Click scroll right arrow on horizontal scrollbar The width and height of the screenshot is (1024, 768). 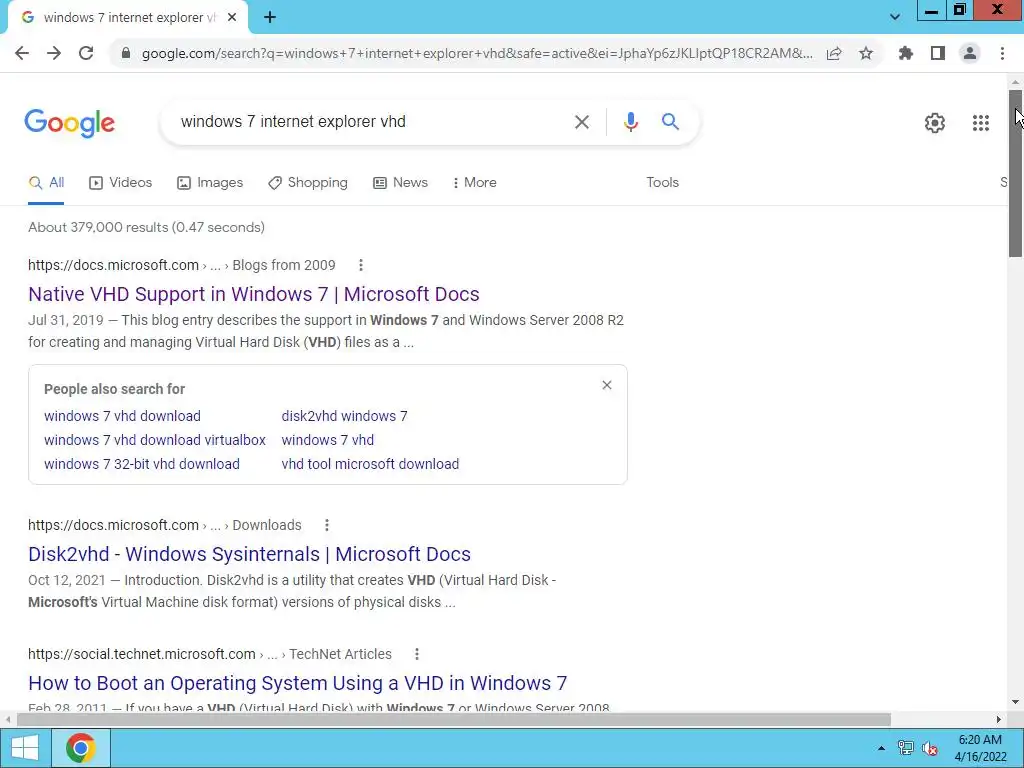click(x=999, y=720)
